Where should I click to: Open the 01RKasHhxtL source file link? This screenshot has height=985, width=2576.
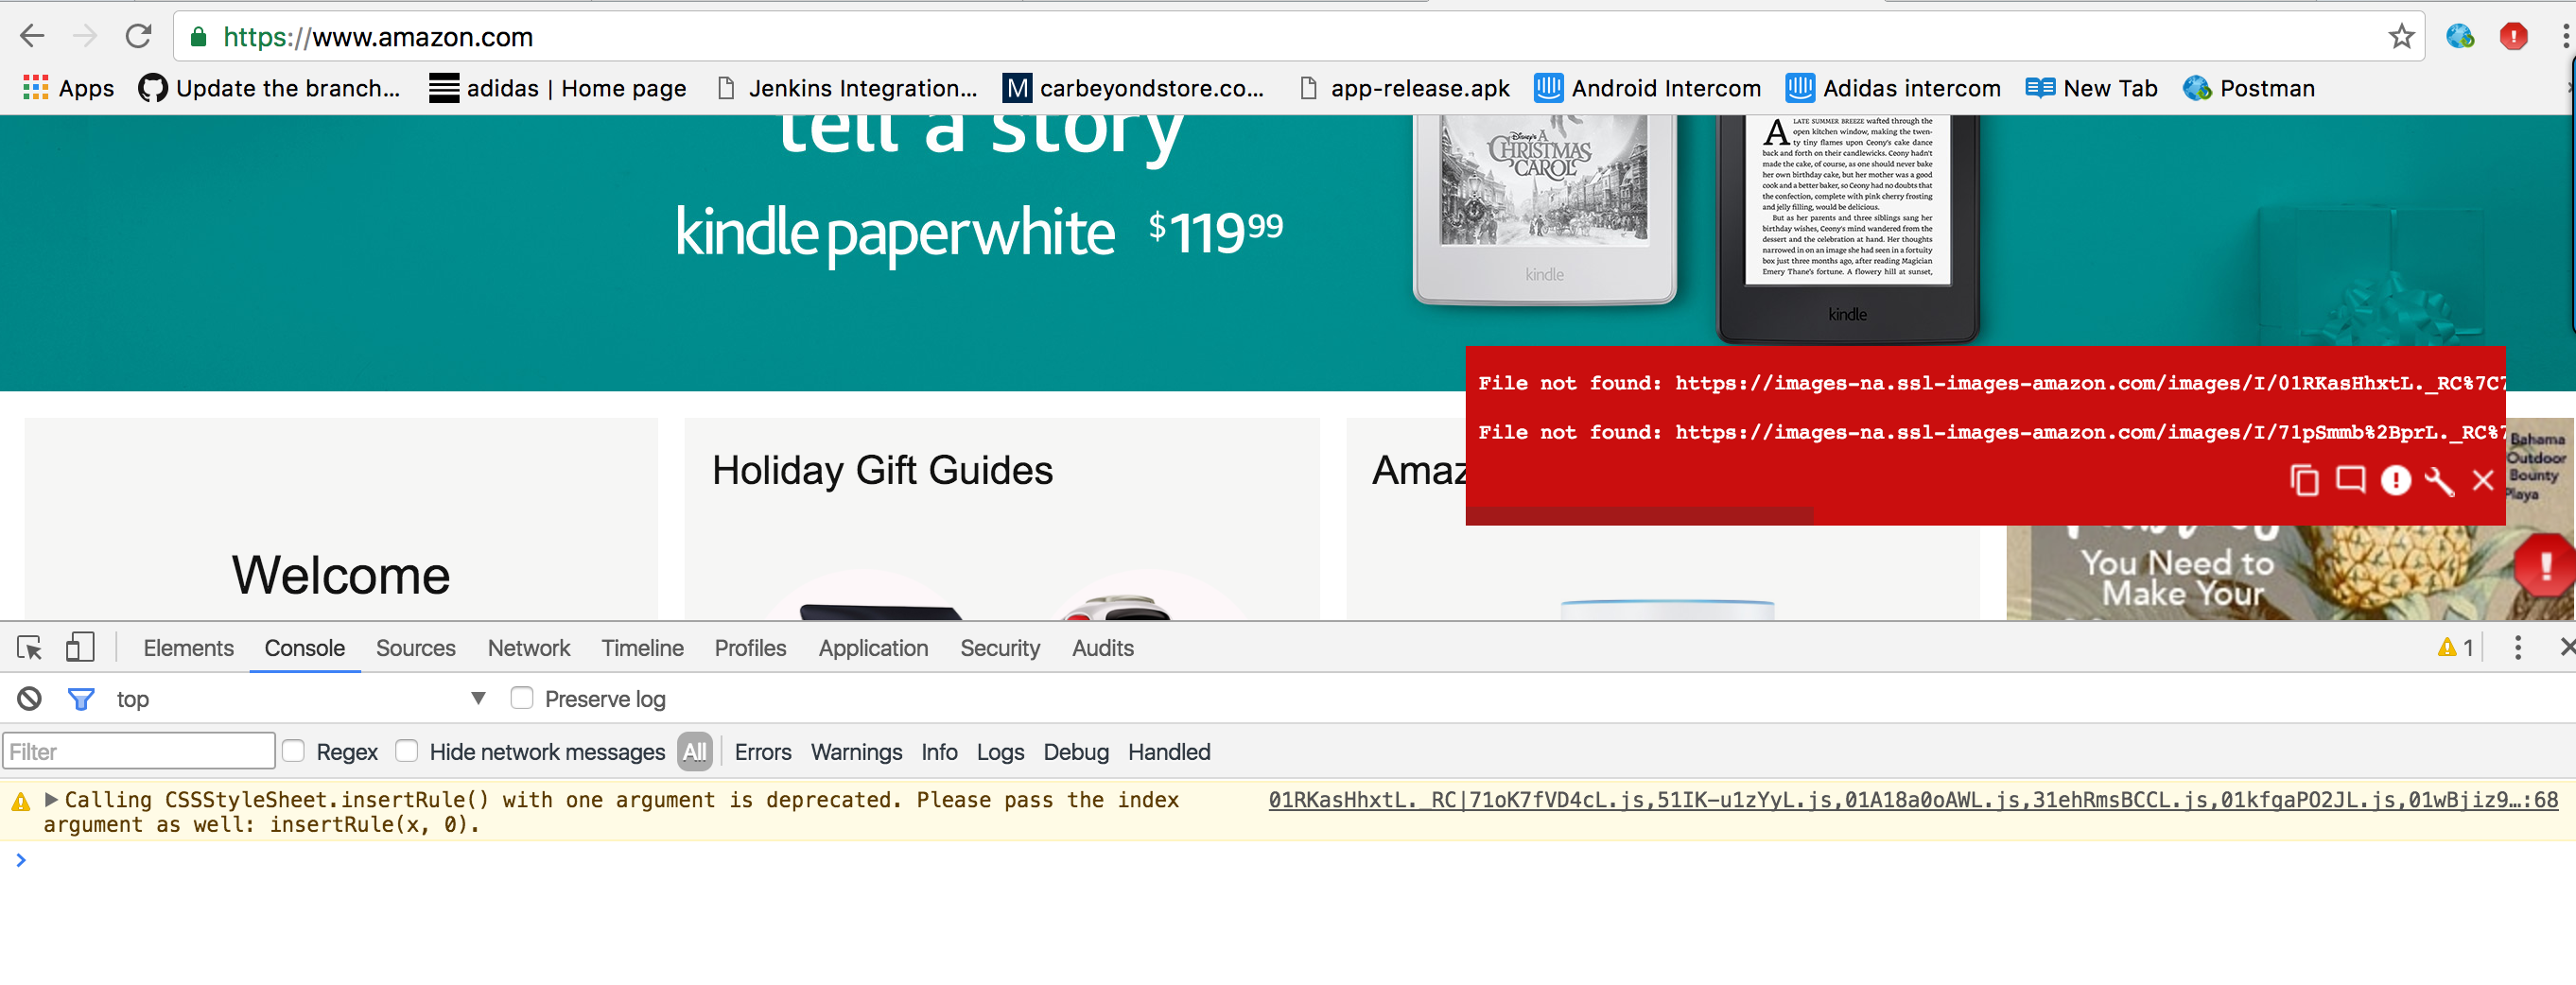(1912, 799)
